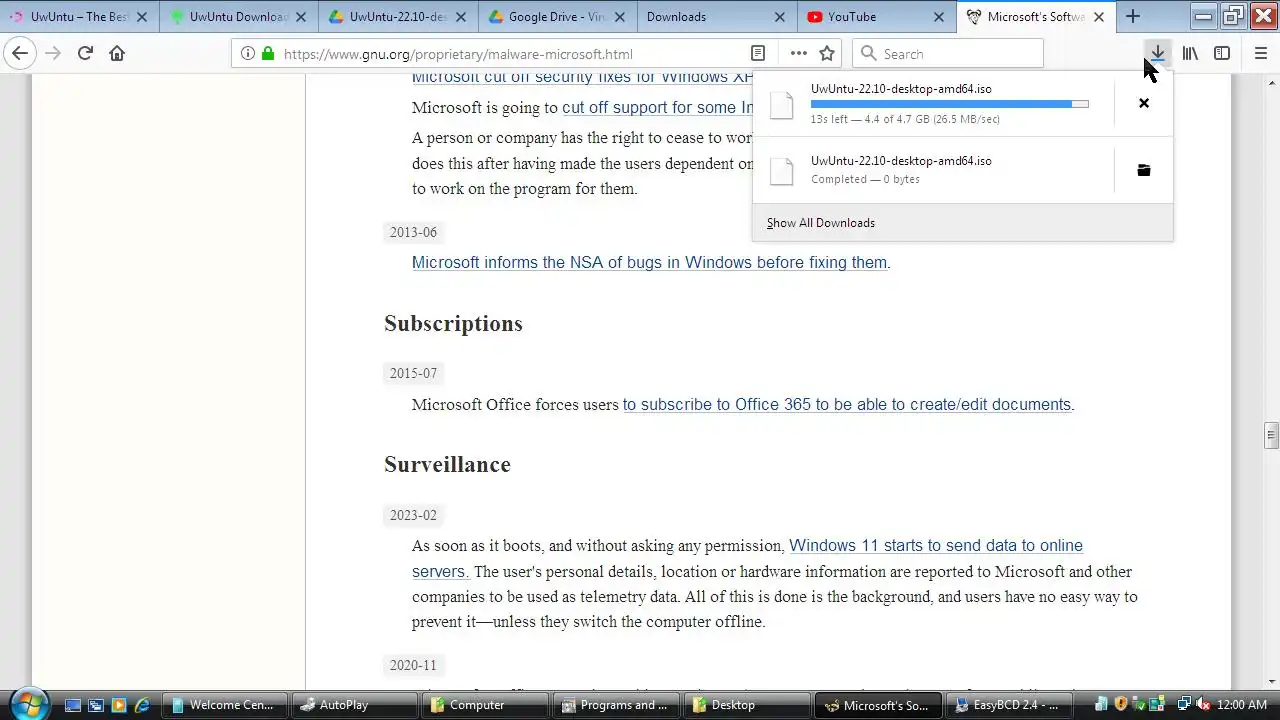Open a new browser tab
Image resolution: width=1280 pixels, height=720 pixels.
[x=1133, y=16]
